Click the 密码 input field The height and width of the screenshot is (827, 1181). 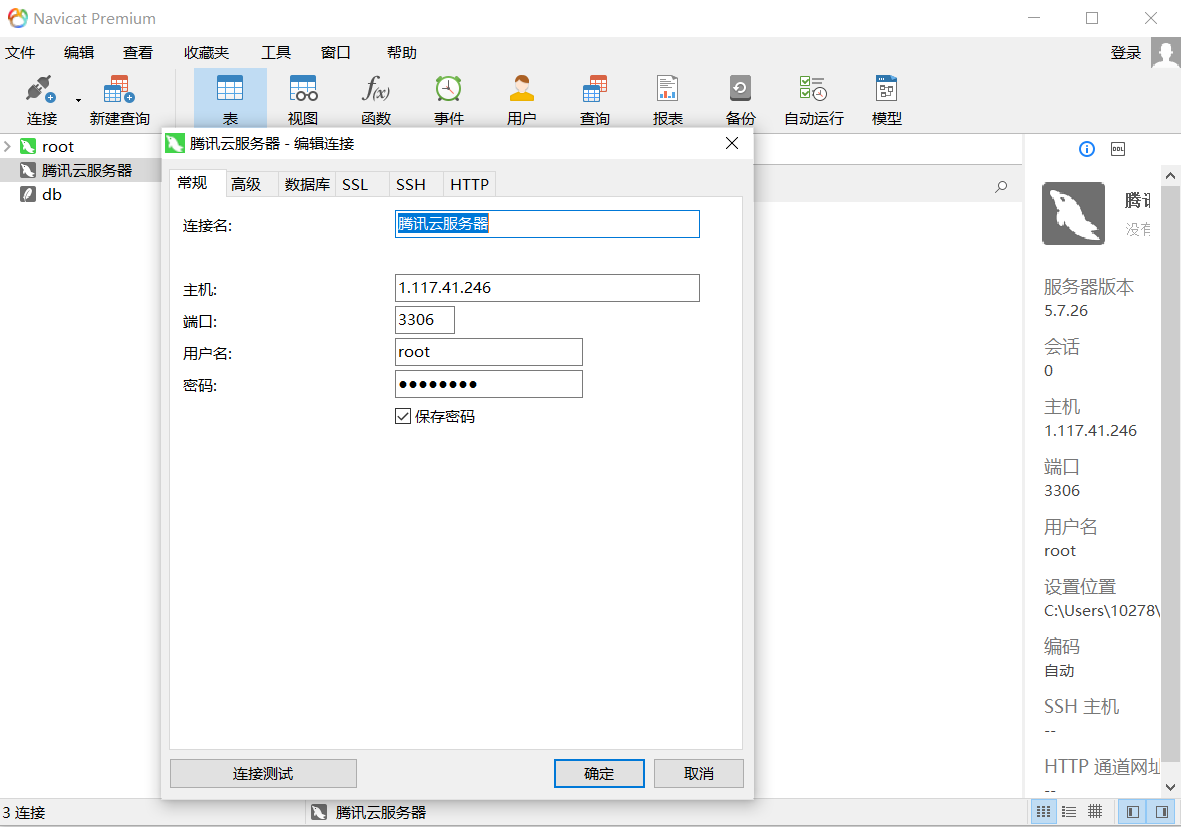coord(488,384)
